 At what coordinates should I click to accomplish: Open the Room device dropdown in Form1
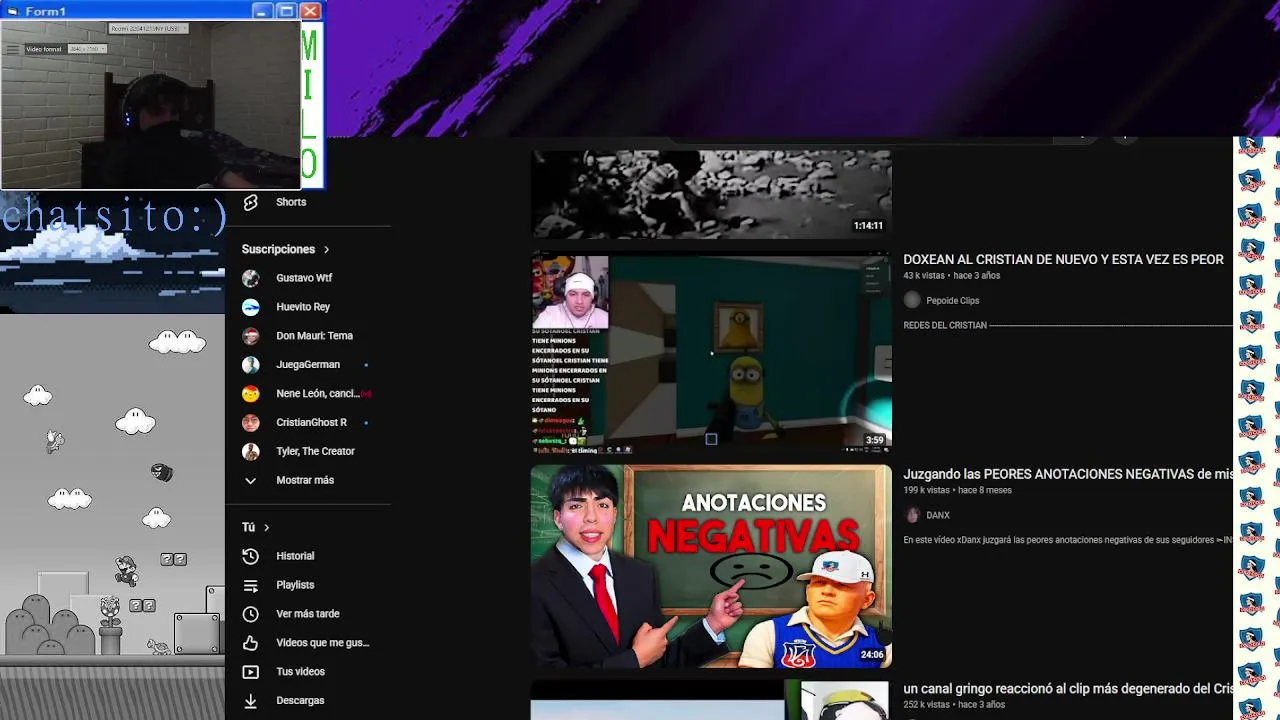(x=148, y=29)
